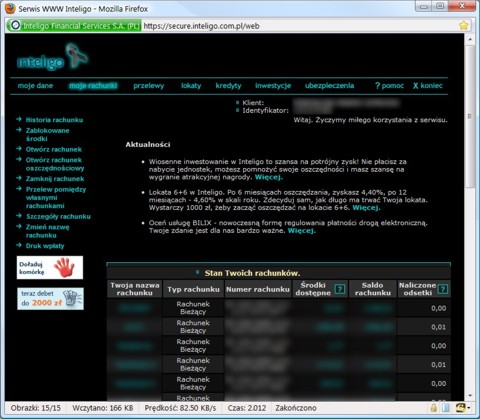
Task: Click the Aktualności heading
Action: [x=148, y=145]
